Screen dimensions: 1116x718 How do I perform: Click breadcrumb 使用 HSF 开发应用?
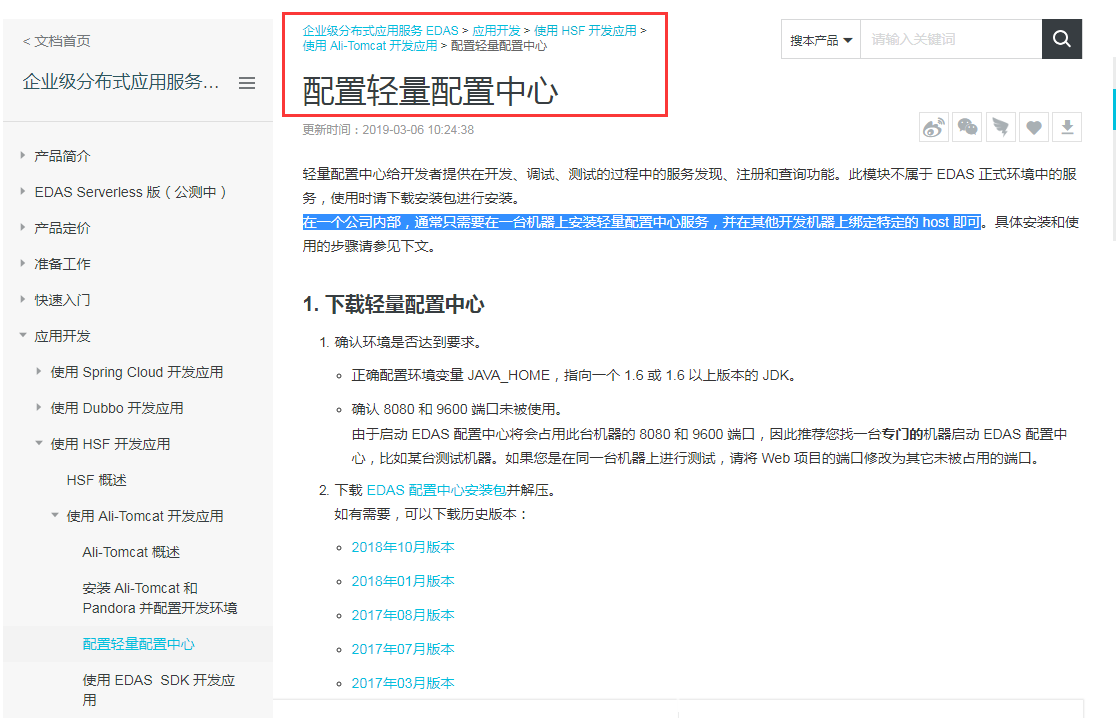585,31
